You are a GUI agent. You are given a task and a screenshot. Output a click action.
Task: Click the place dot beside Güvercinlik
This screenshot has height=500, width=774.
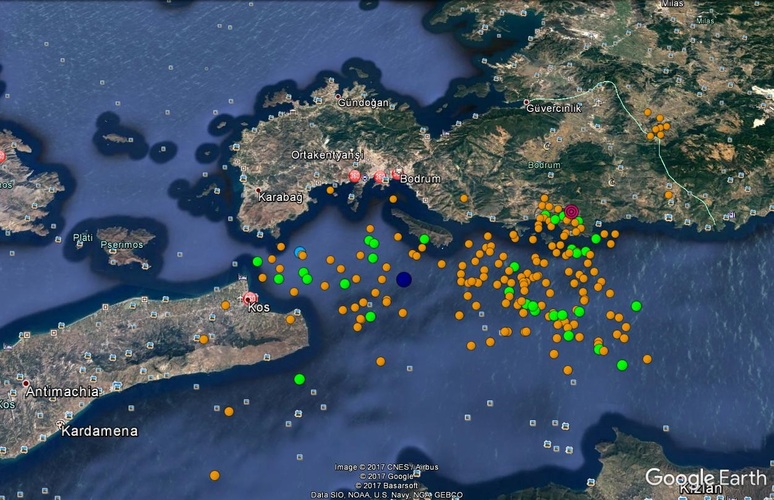tap(526, 102)
